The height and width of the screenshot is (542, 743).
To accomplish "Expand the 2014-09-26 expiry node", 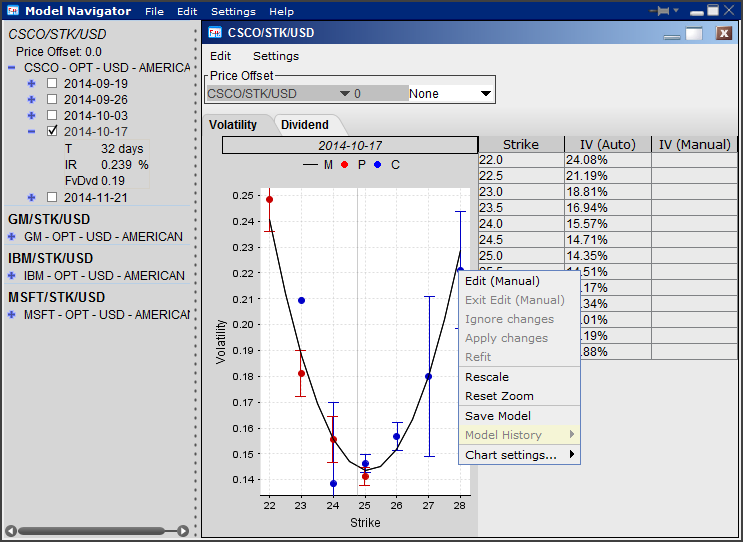I will pos(32,99).
